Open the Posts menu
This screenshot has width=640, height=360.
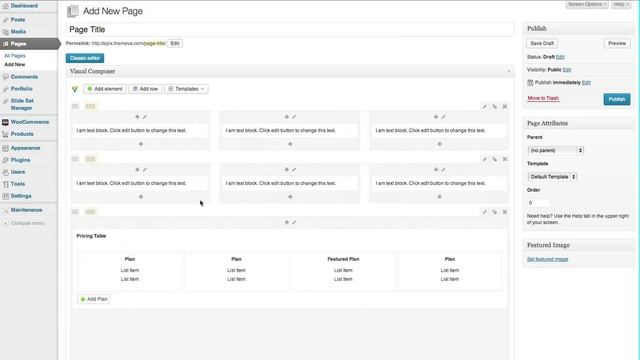18,20
